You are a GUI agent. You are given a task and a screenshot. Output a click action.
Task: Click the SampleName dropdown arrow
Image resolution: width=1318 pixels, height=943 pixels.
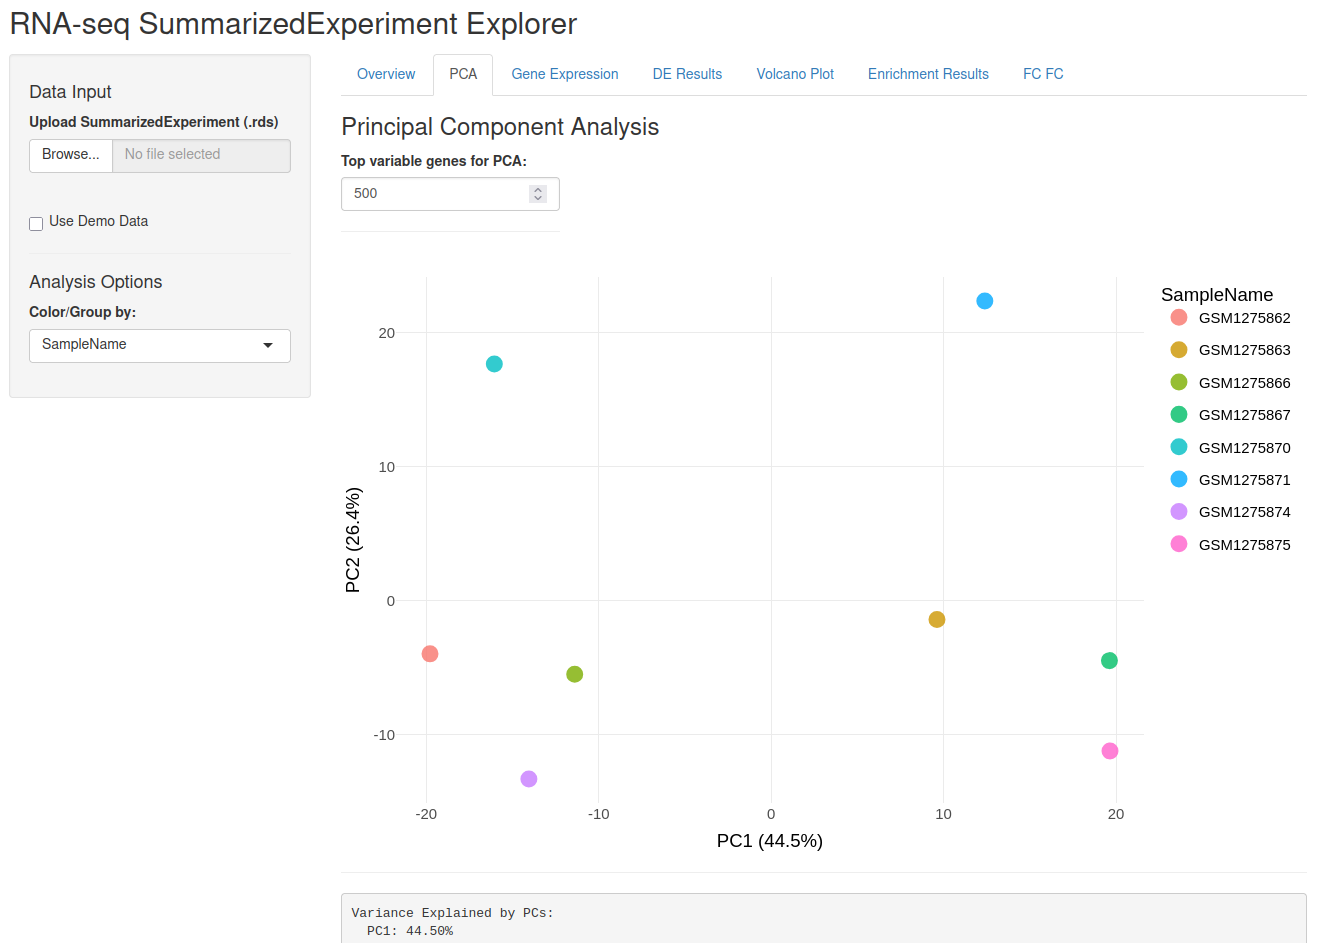coord(268,345)
